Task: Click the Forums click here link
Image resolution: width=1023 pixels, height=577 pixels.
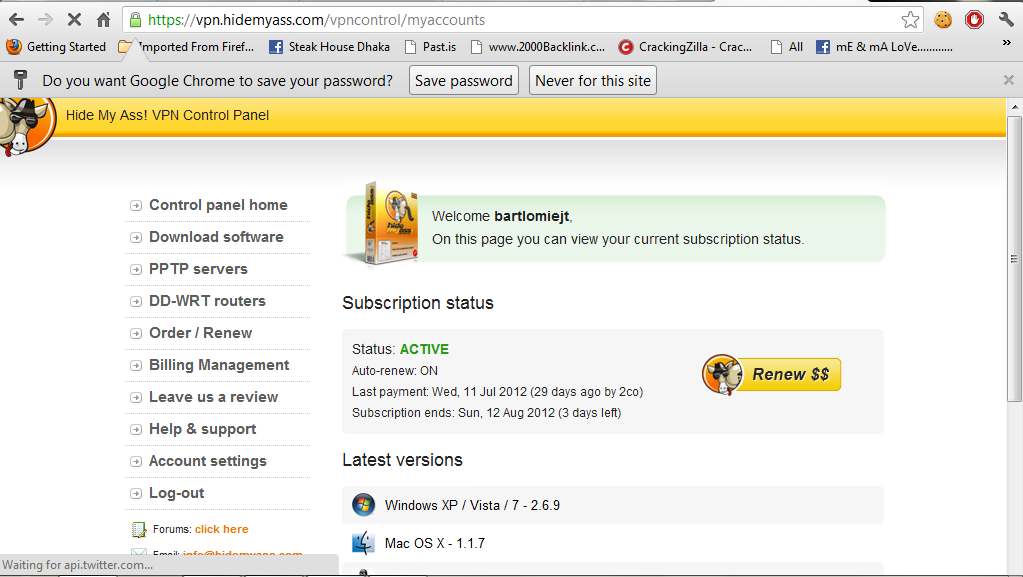Action: pyautogui.click(x=221, y=529)
